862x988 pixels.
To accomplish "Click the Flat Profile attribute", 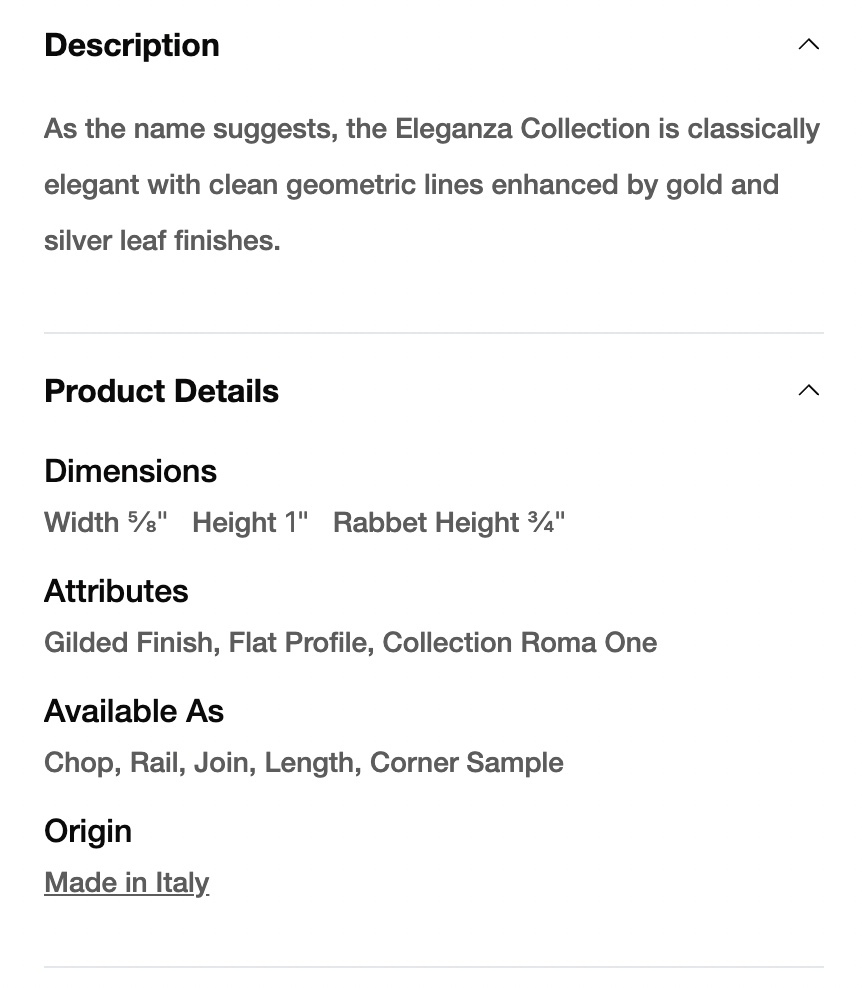I will (299, 642).
